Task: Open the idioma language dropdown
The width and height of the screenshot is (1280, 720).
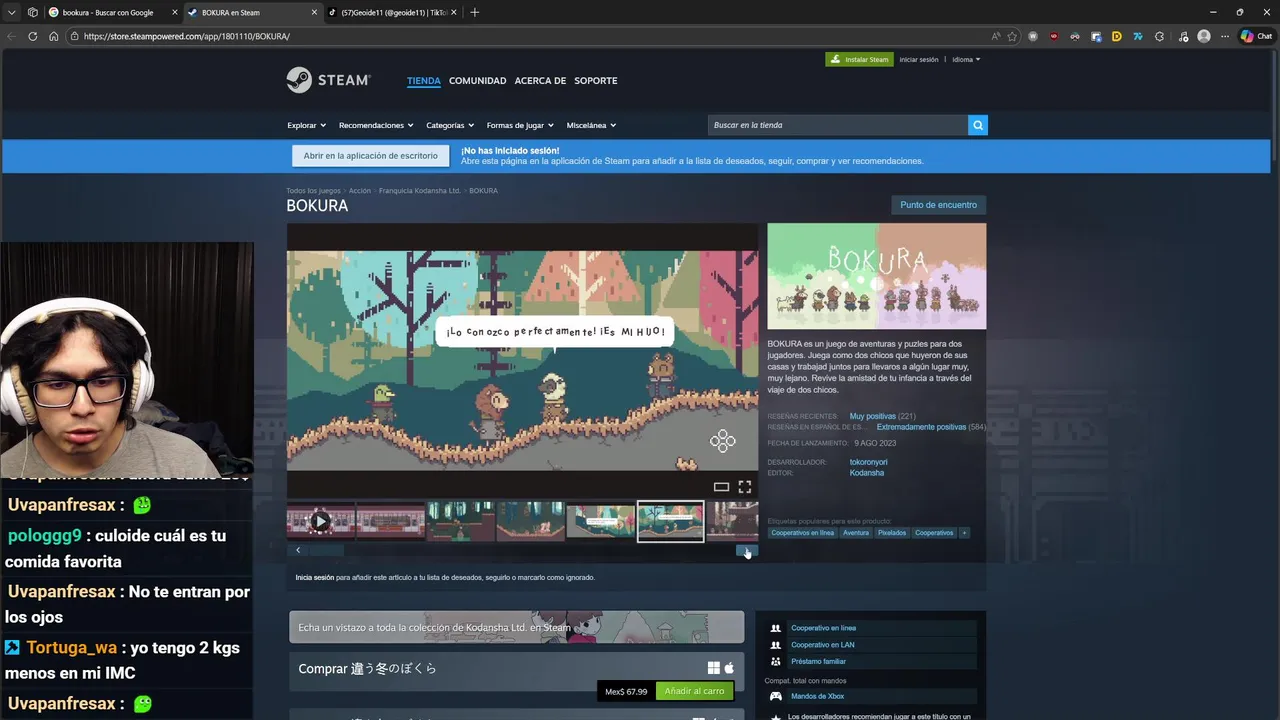Action: point(966,59)
